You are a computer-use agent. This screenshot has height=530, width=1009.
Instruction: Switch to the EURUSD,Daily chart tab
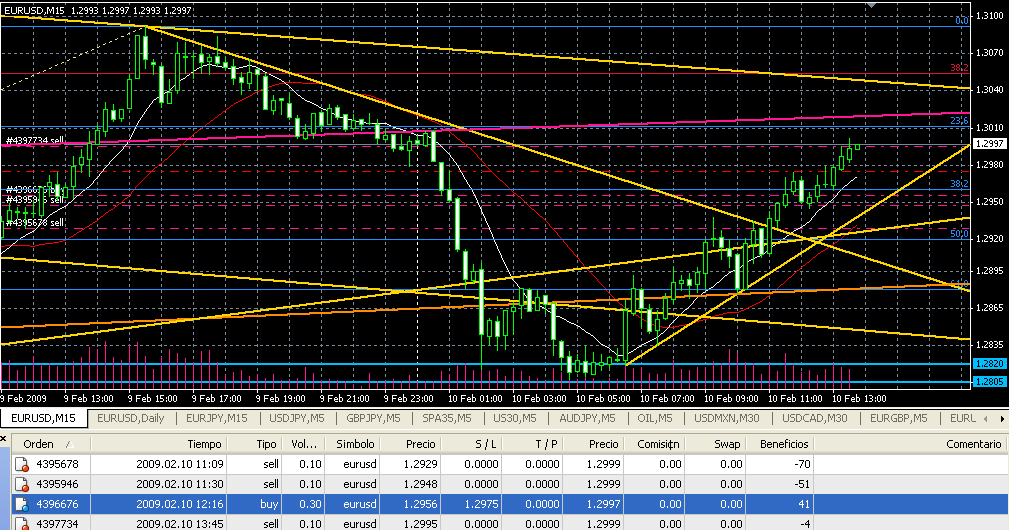click(131, 418)
